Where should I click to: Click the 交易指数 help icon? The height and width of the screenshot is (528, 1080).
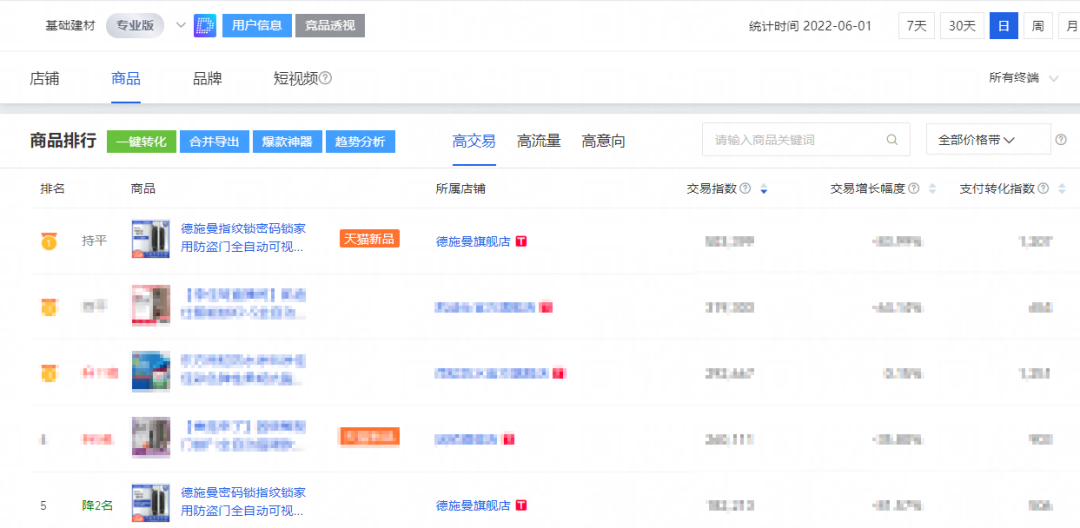[745, 189]
